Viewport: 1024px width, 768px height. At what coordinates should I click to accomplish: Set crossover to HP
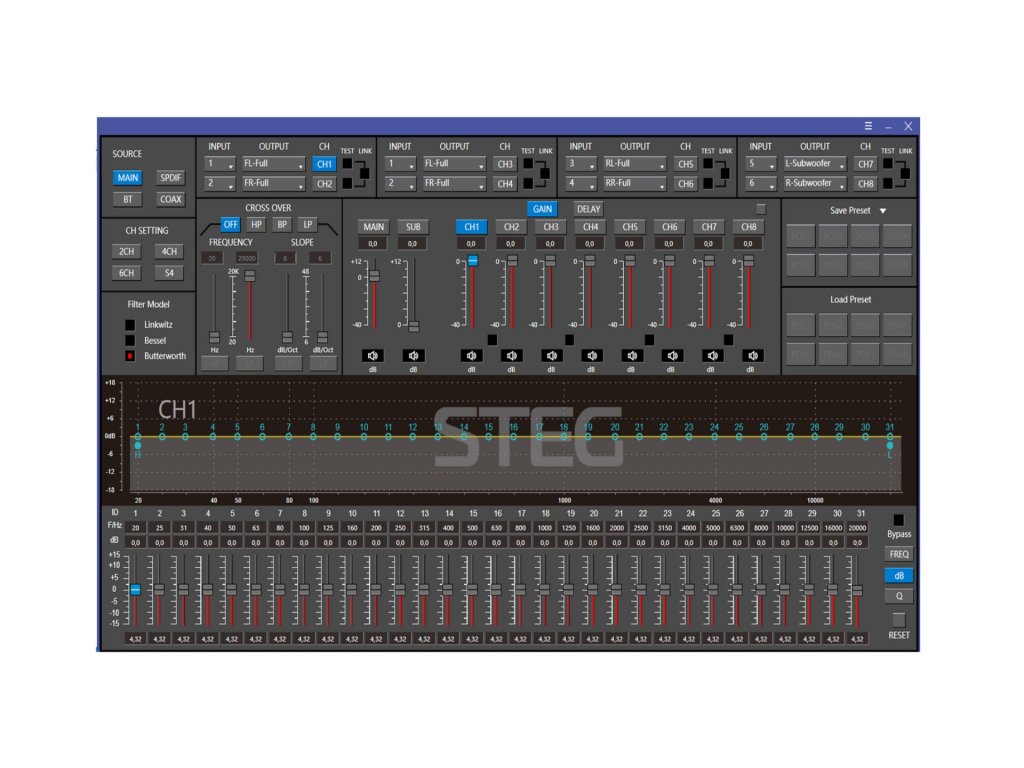(x=256, y=225)
